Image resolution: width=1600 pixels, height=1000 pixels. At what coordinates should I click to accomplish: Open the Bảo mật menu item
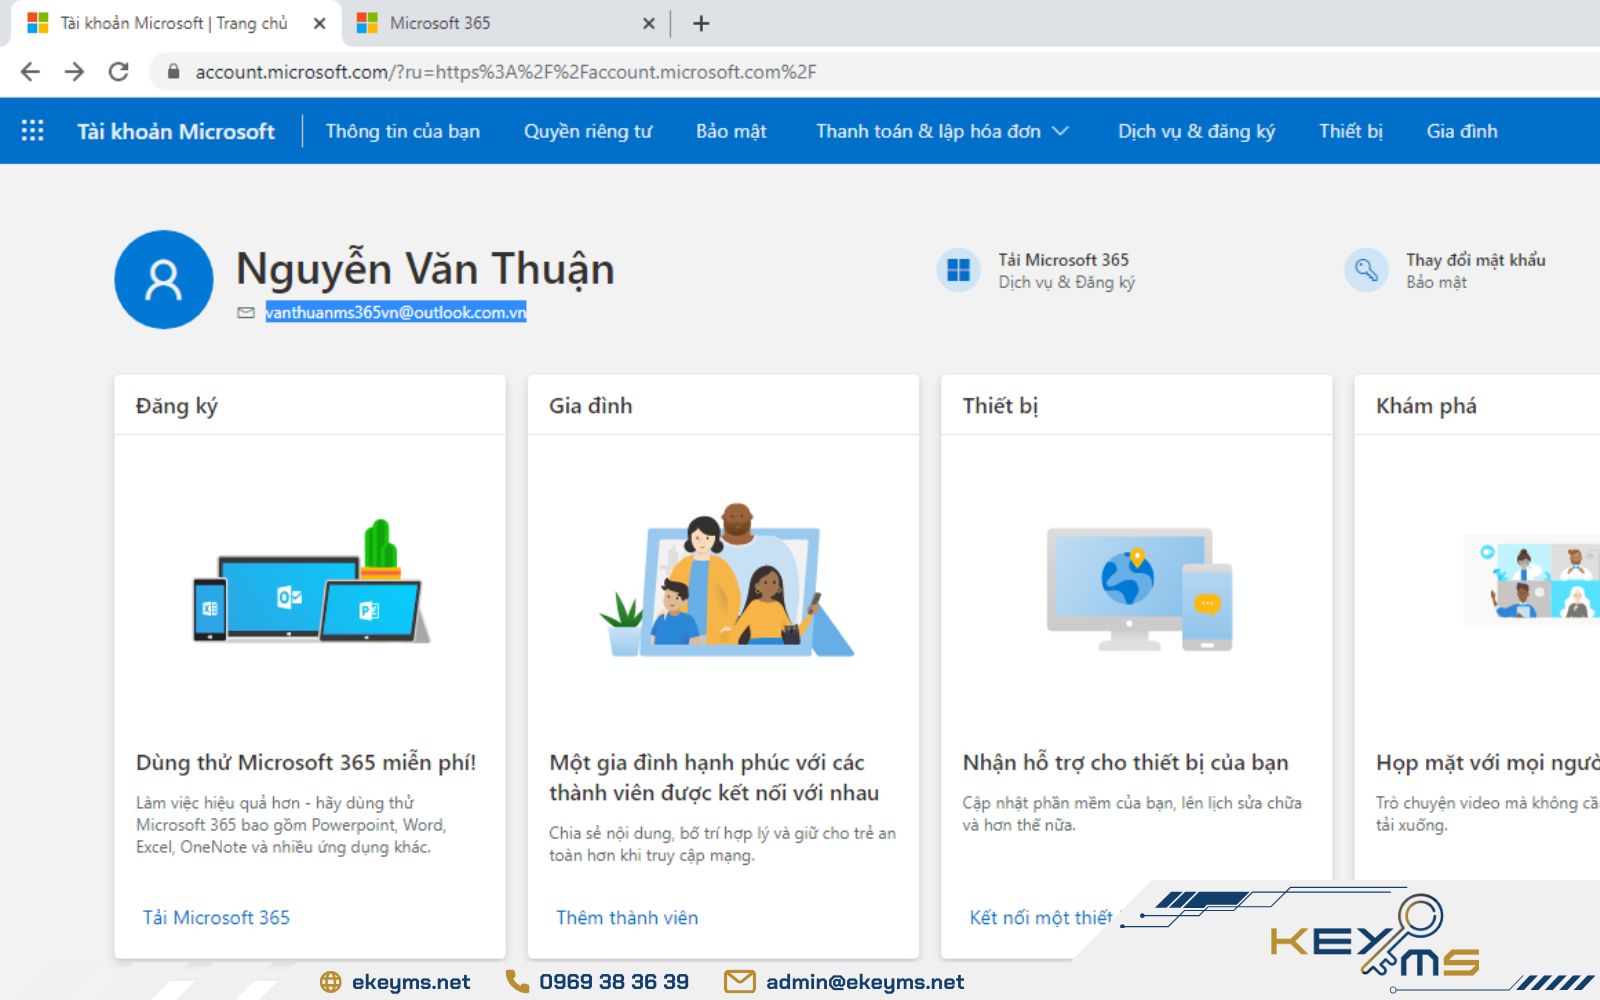(731, 131)
